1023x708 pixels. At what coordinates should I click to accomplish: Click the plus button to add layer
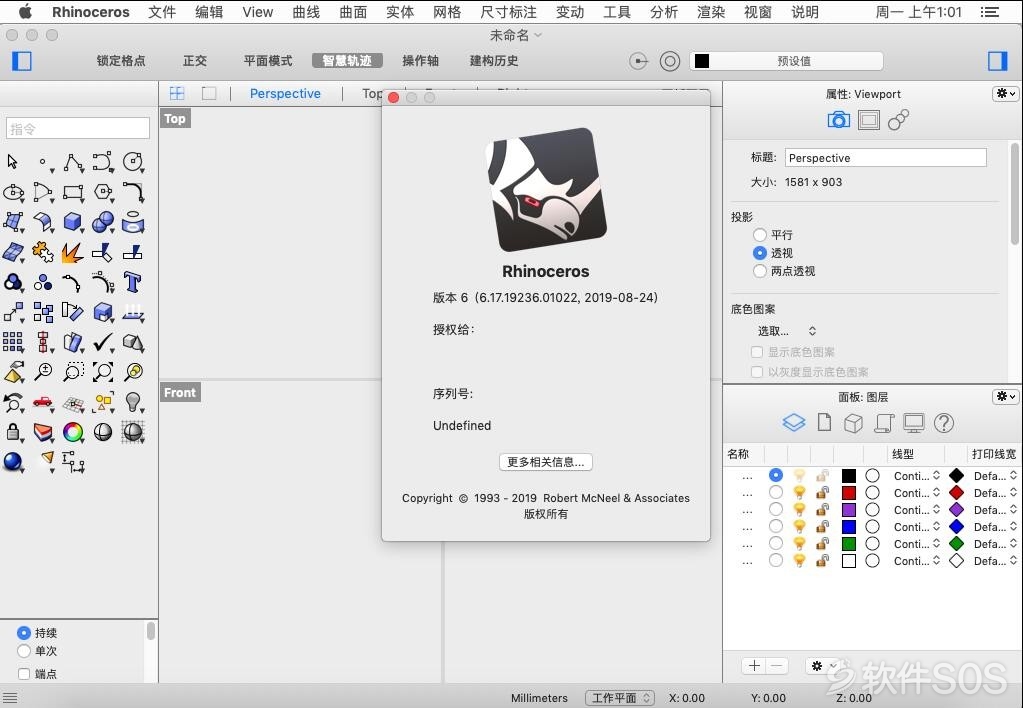pos(754,666)
